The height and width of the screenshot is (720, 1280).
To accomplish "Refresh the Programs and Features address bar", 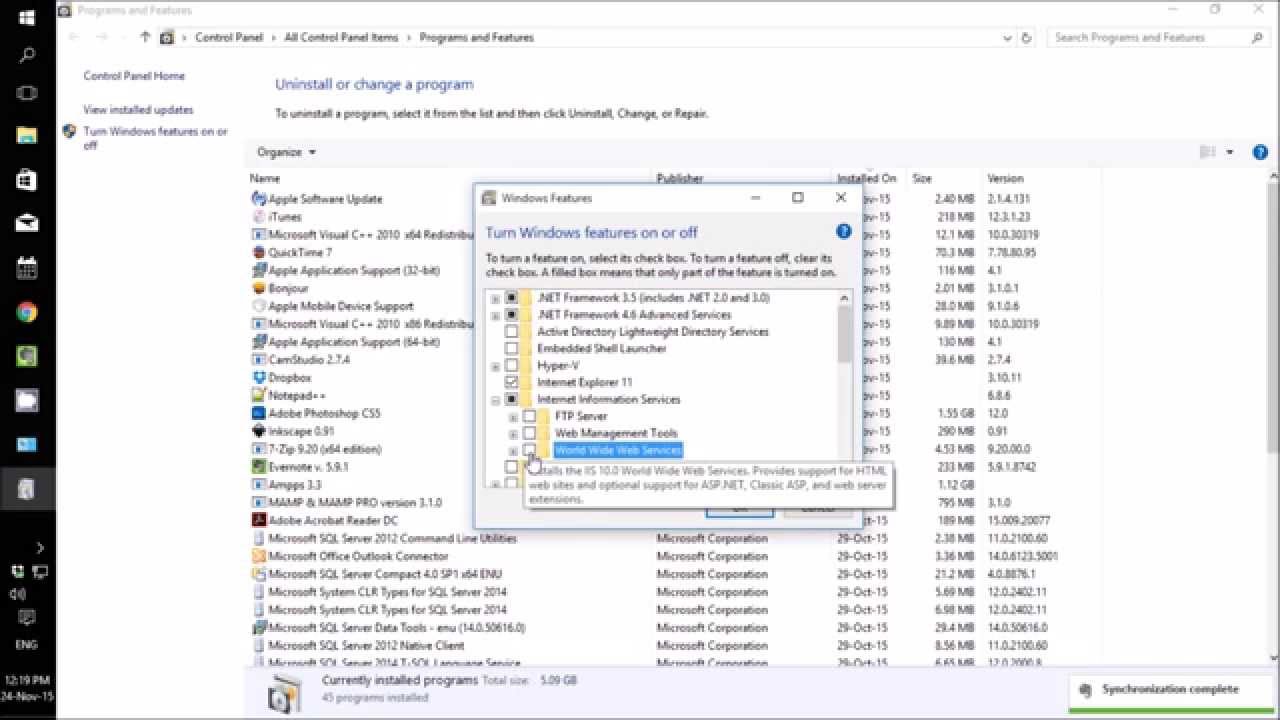I will (x=1027, y=38).
